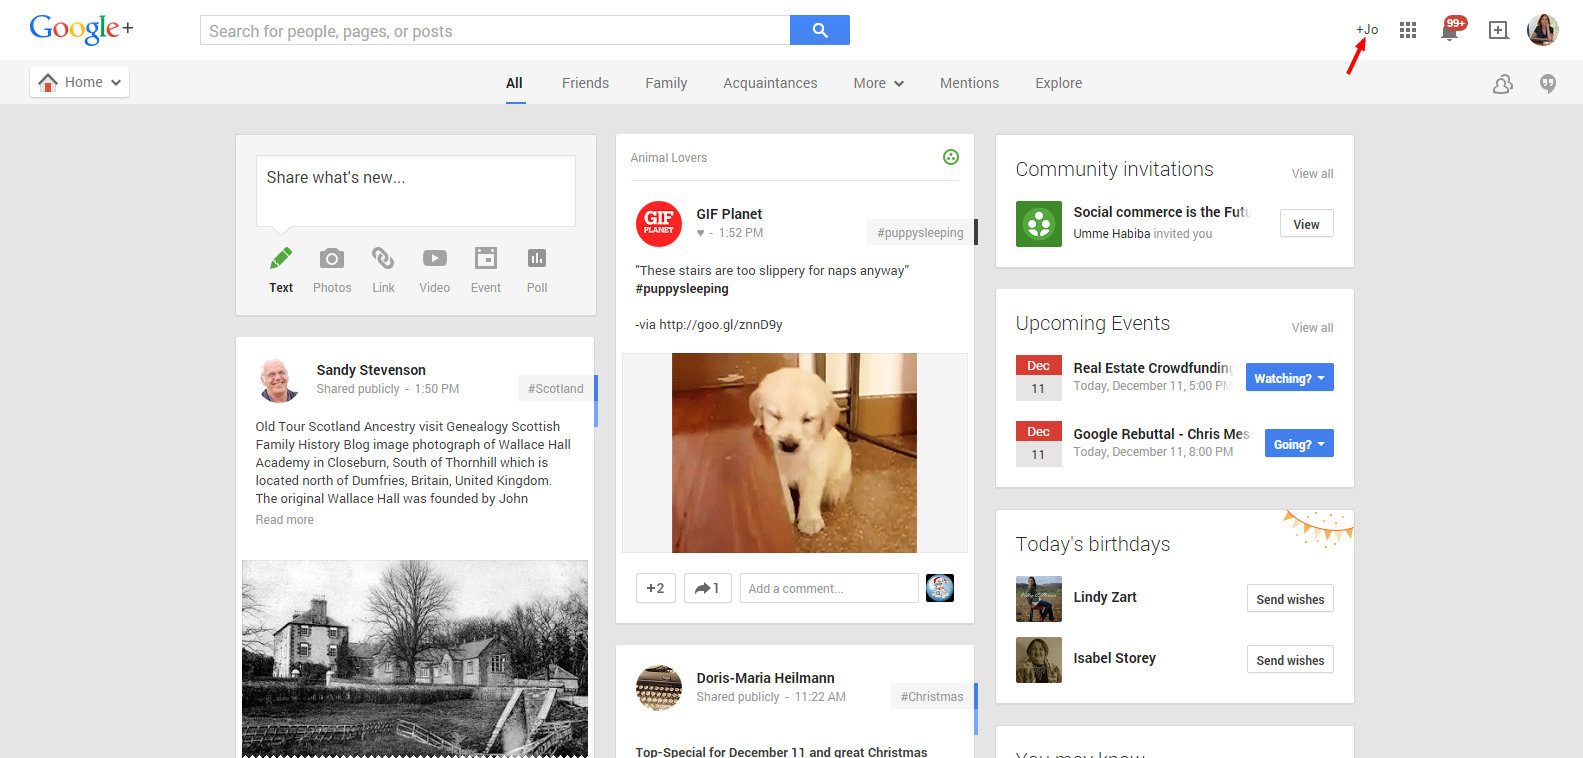
Task: Go to the Explore tab
Action: 1058,83
